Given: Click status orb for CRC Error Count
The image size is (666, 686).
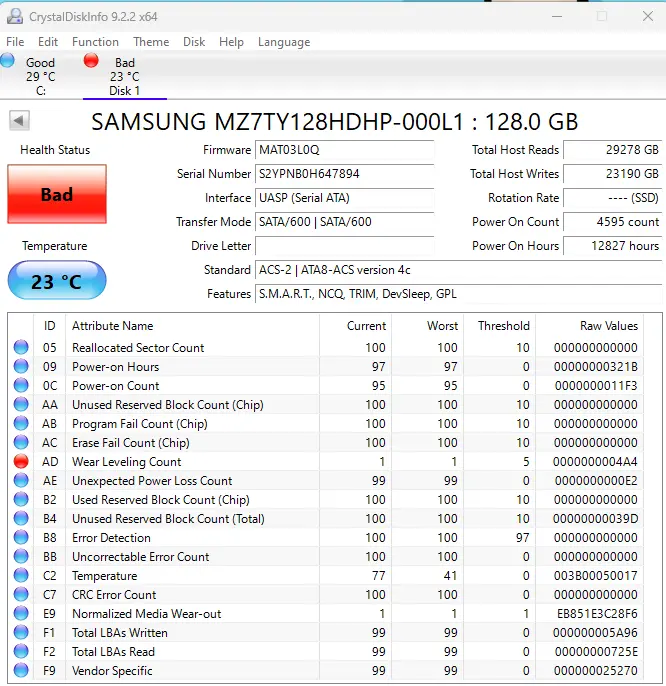Looking at the screenshot, I should coord(21,595).
